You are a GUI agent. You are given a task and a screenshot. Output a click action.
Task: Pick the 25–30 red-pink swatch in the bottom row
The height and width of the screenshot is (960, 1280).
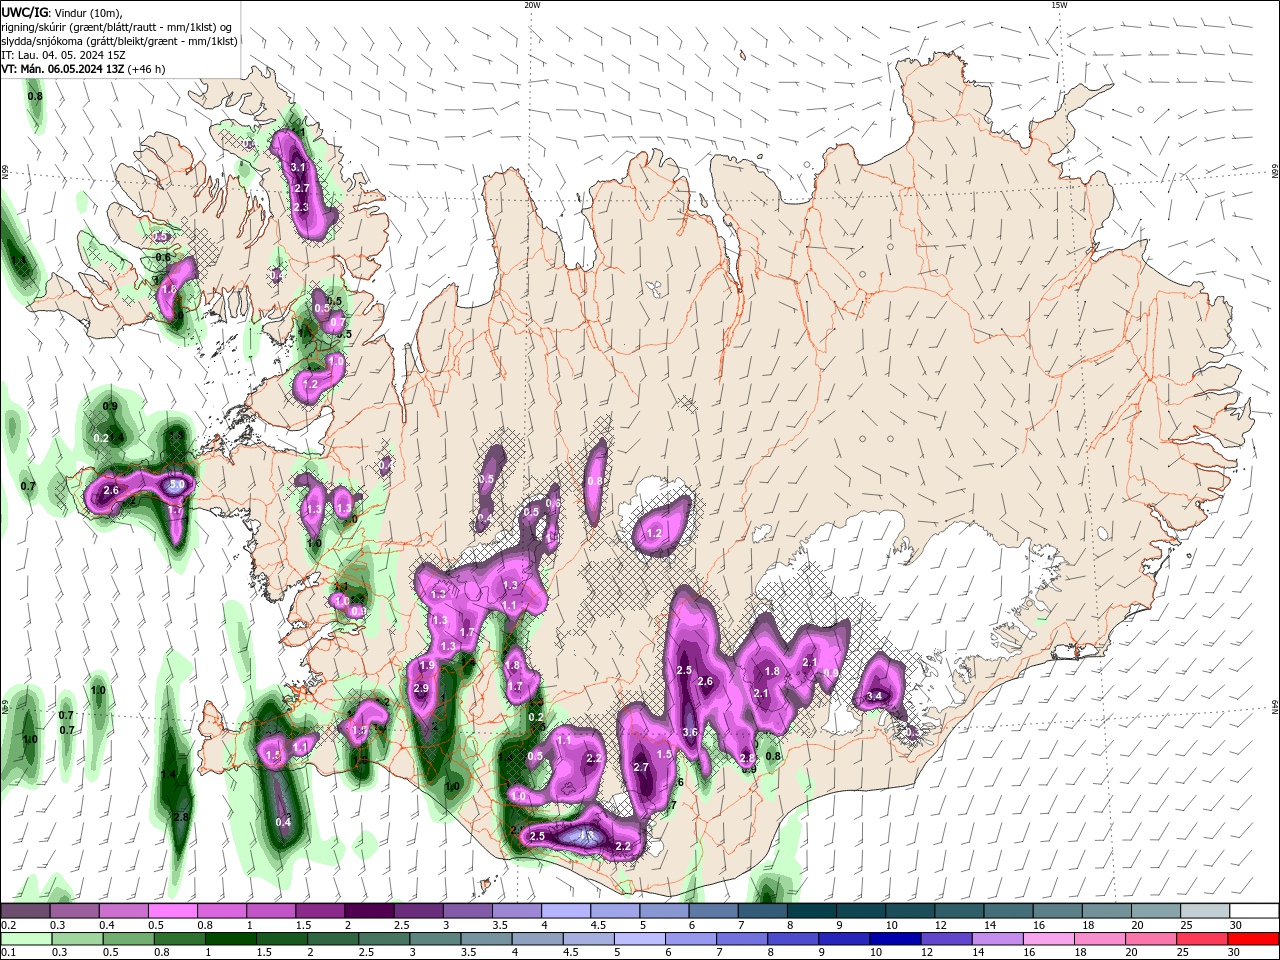click(1203, 939)
